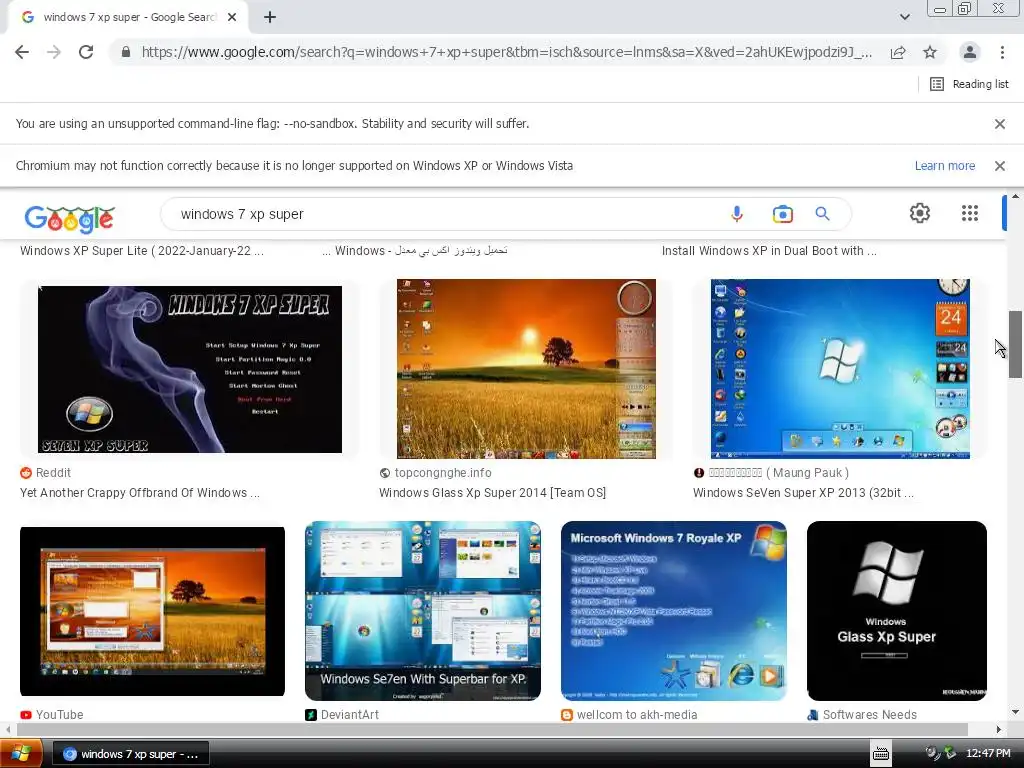Open Microsoft Windows 7 Royale XP thumbnail

click(x=673, y=611)
